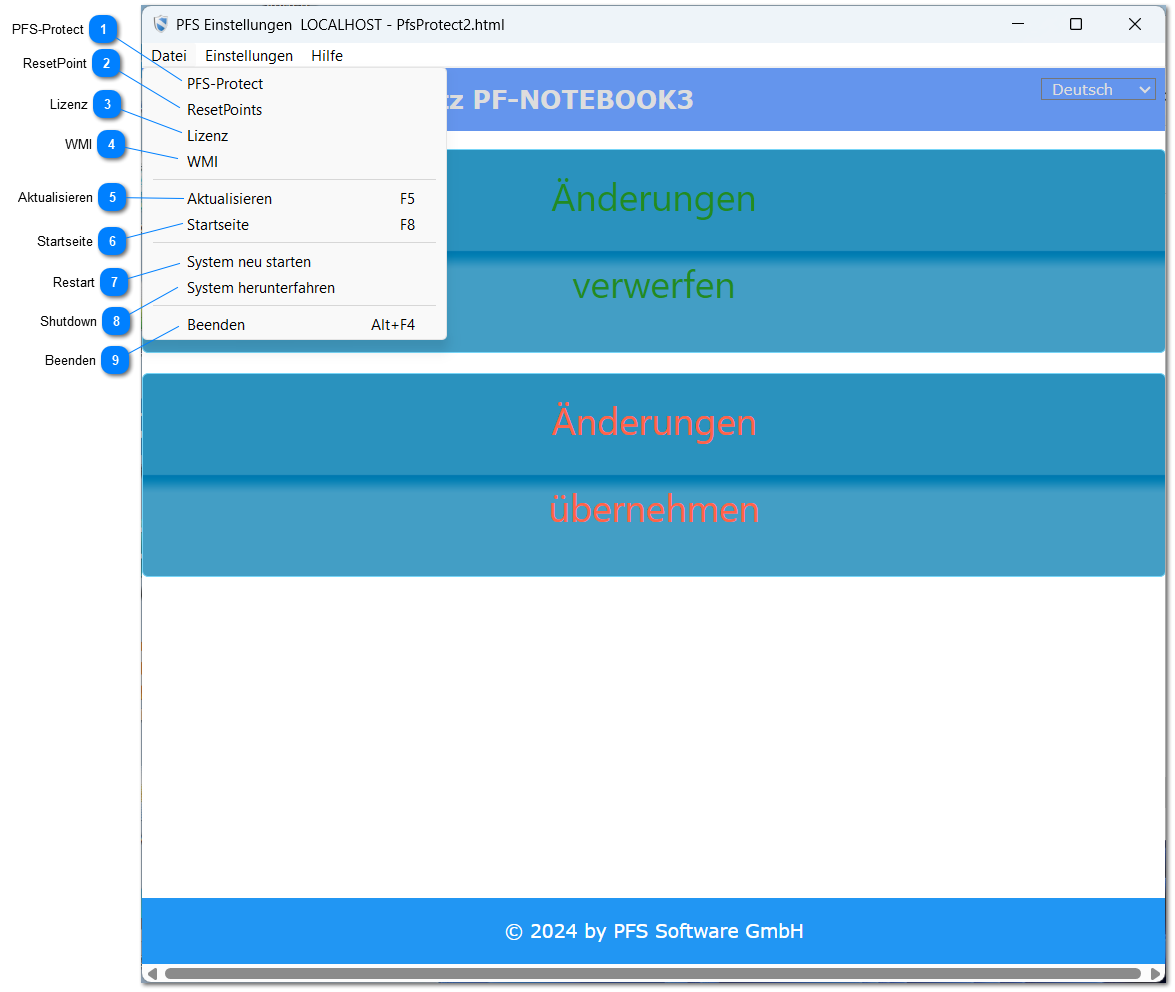
Task: Click Beenden to exit the application
Action: pyautogui.click(x=216, y=325)
